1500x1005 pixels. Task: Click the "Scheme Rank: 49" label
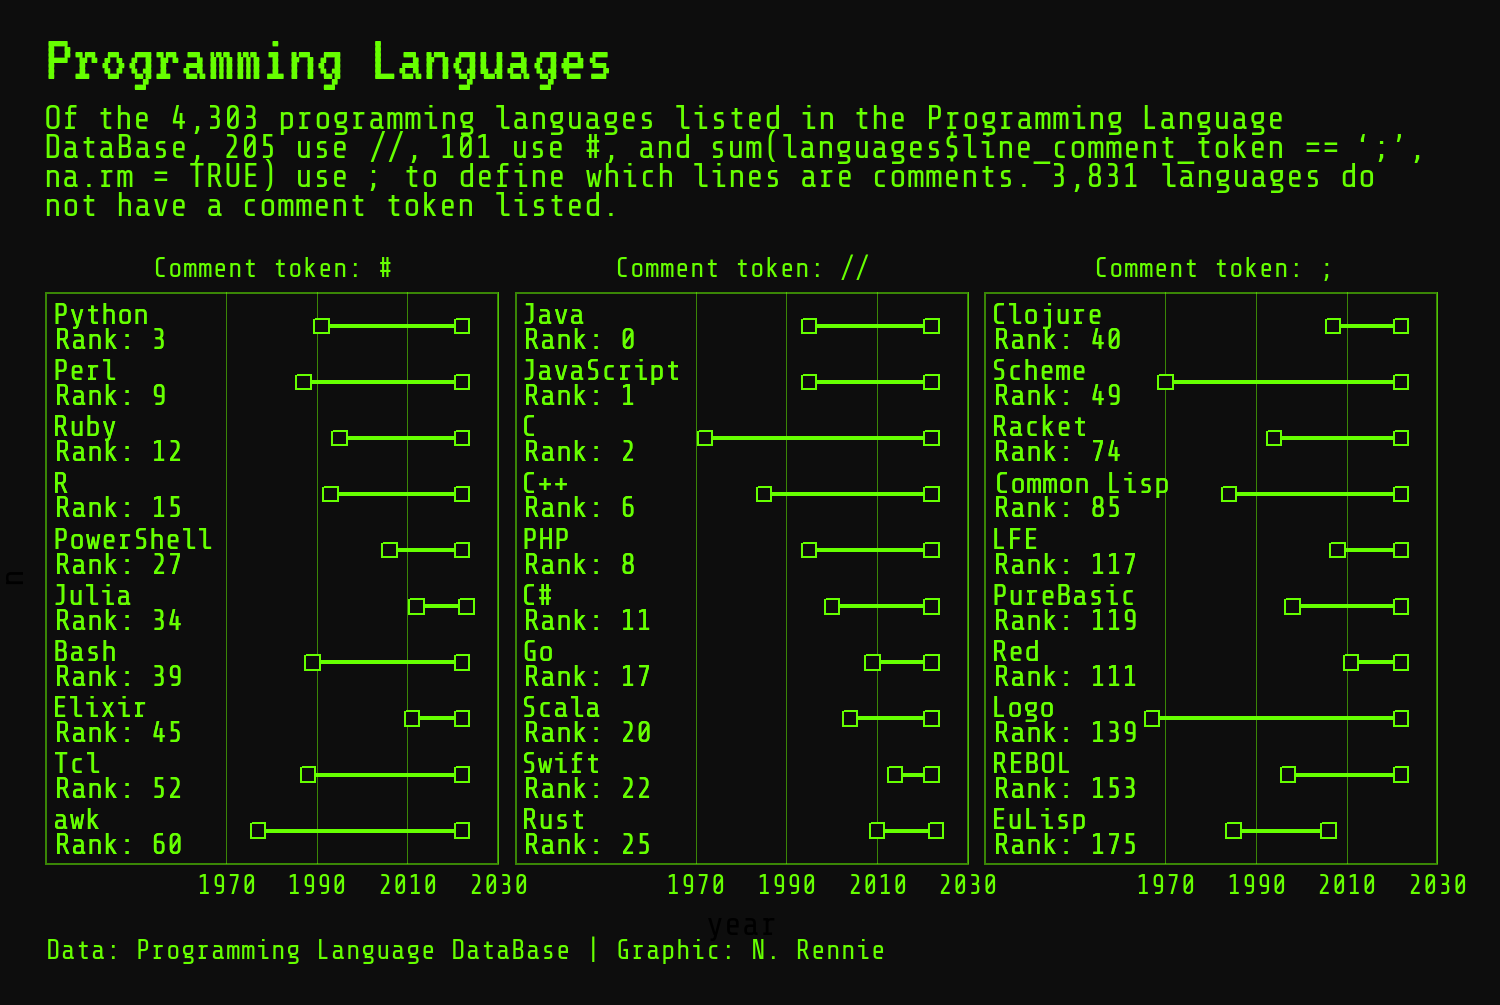click(1057, 383)
